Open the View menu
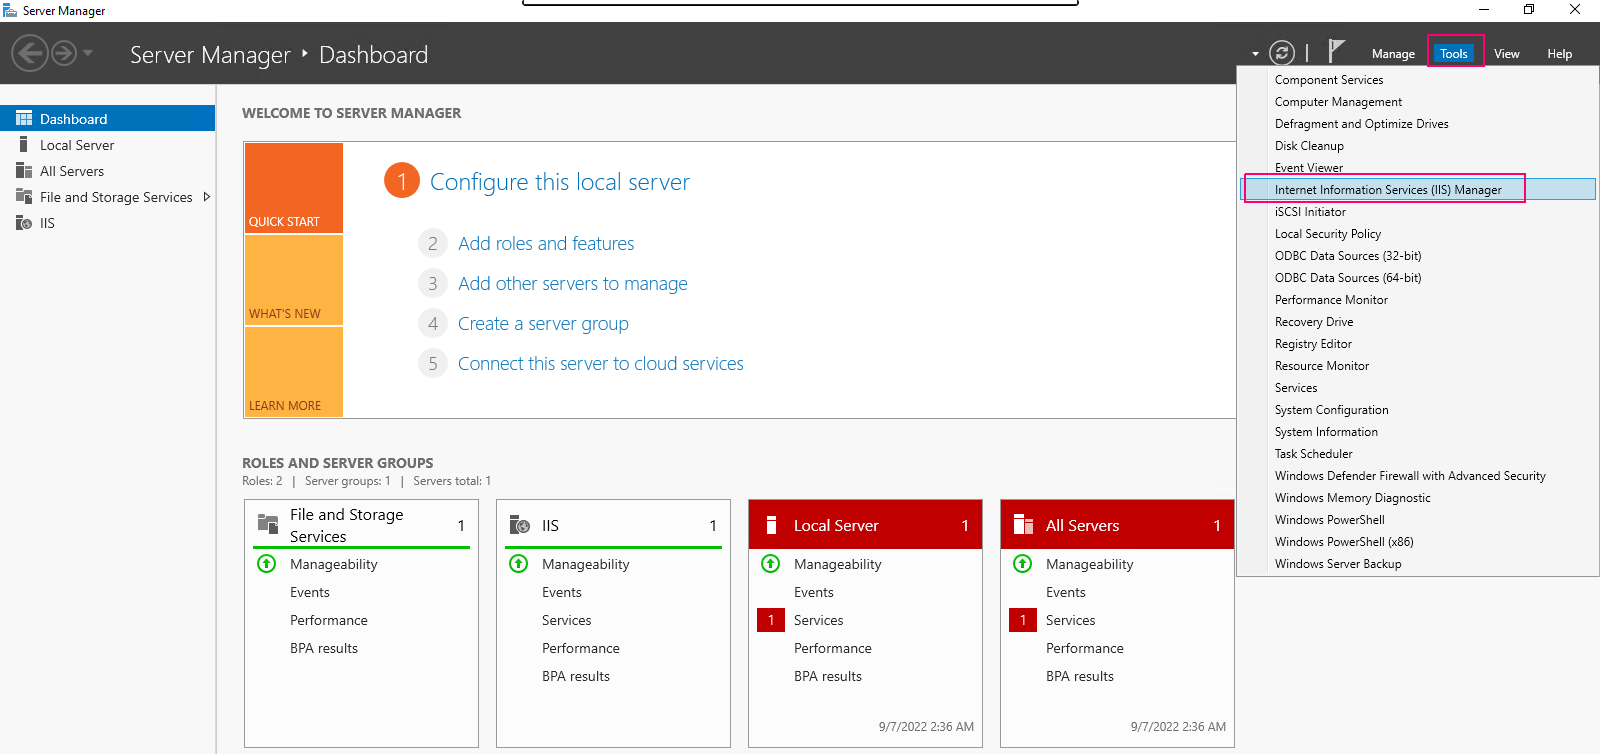Screen dimensions: 1600x754 tap(1506, 54)
